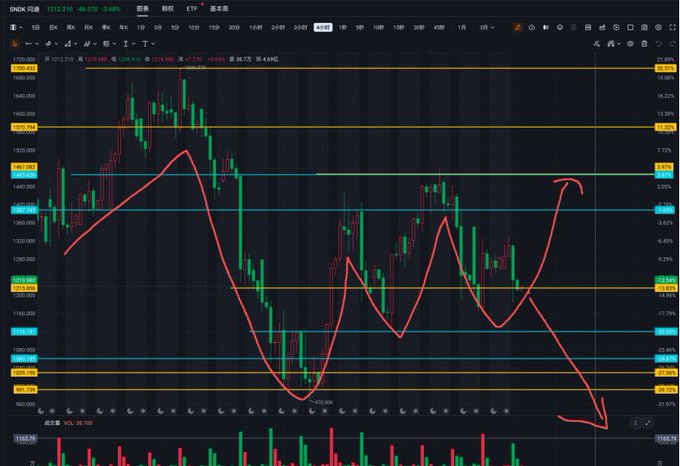Take a chart screenshot with camera icon

tap(644, 27)
